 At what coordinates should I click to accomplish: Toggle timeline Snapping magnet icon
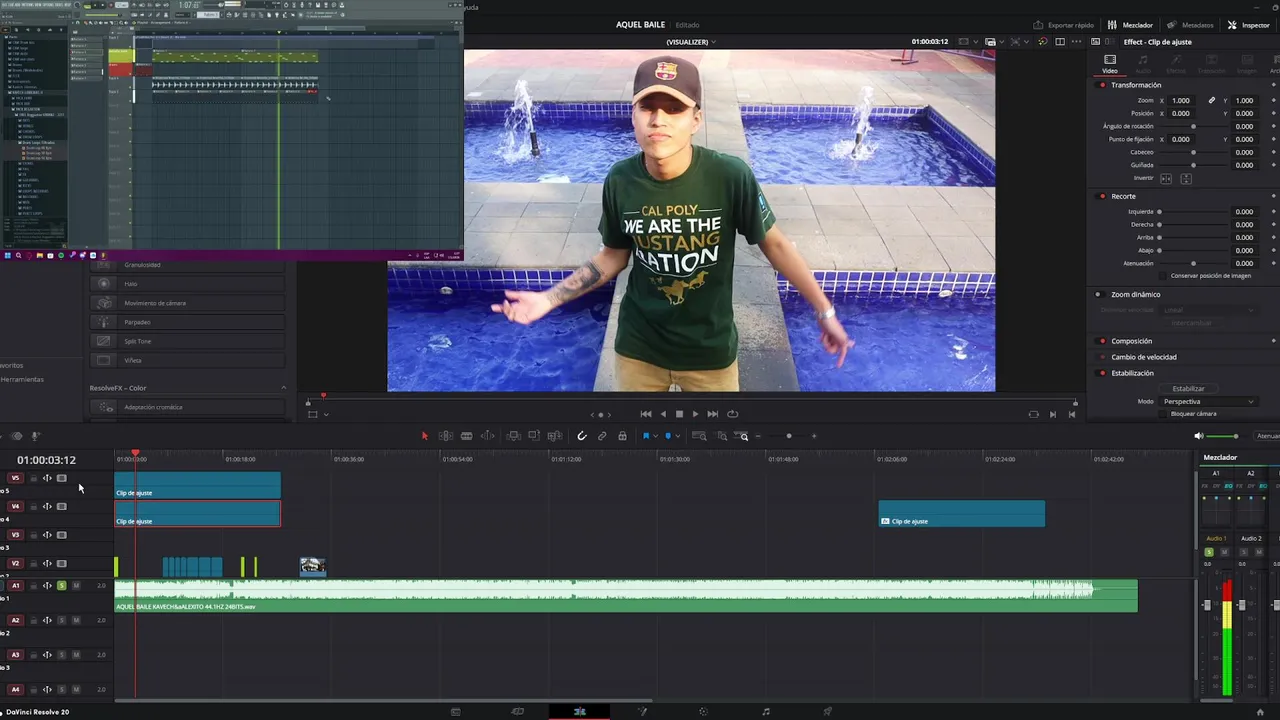(582, 436)
